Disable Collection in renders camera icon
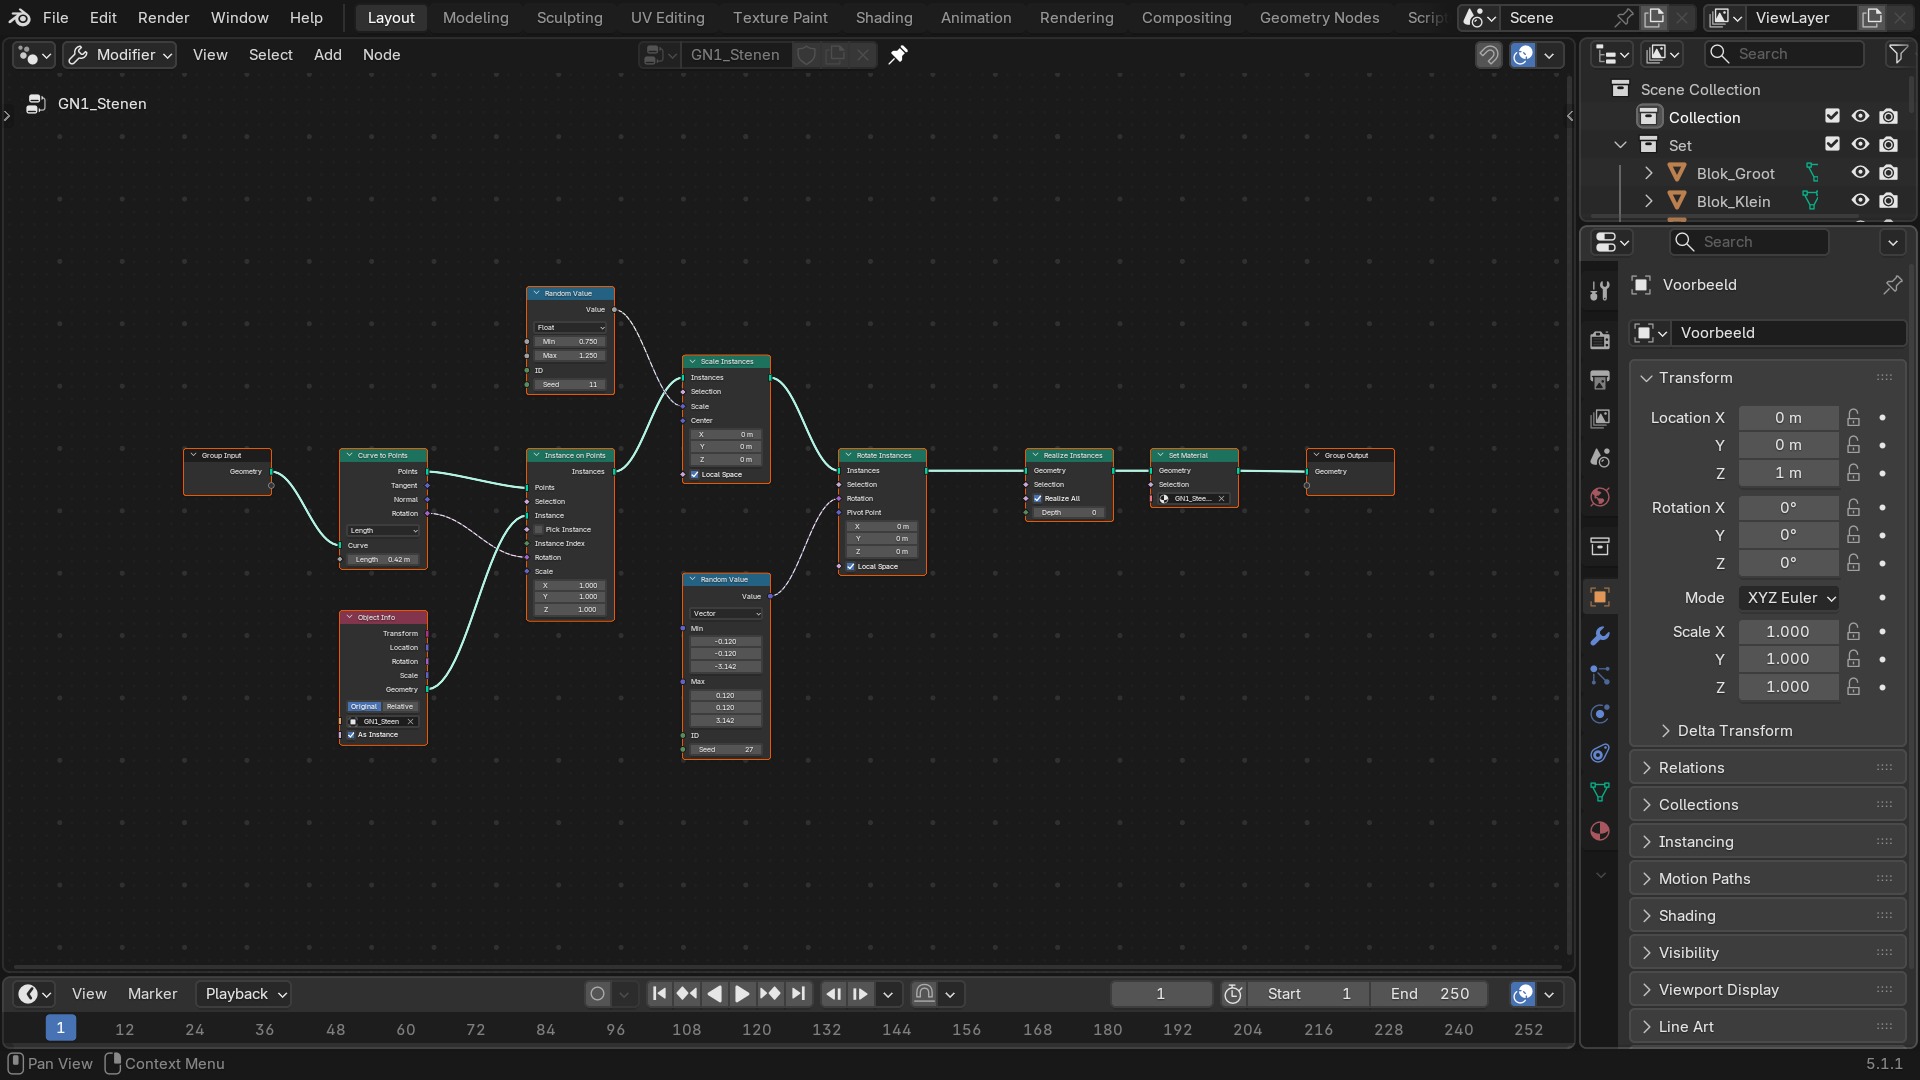 [1888, 117]
